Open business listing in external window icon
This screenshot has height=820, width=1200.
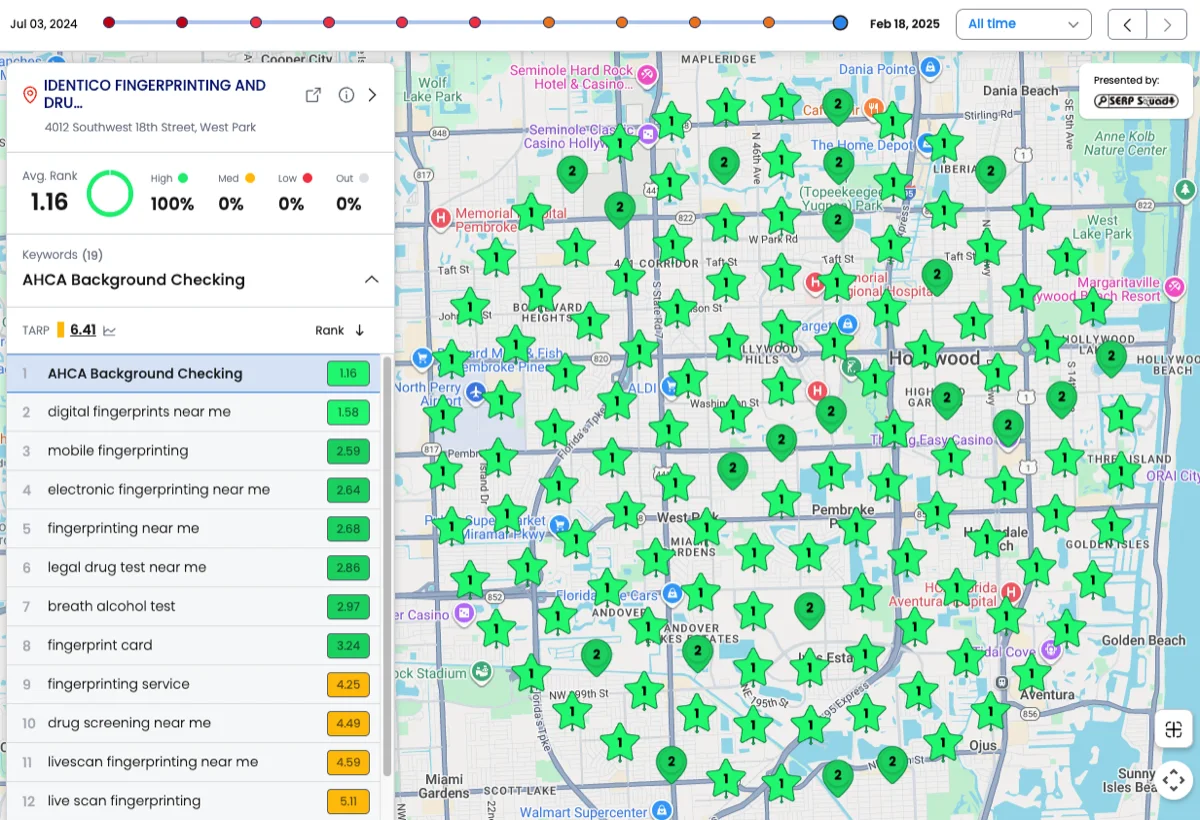click(x=313, y=95)
